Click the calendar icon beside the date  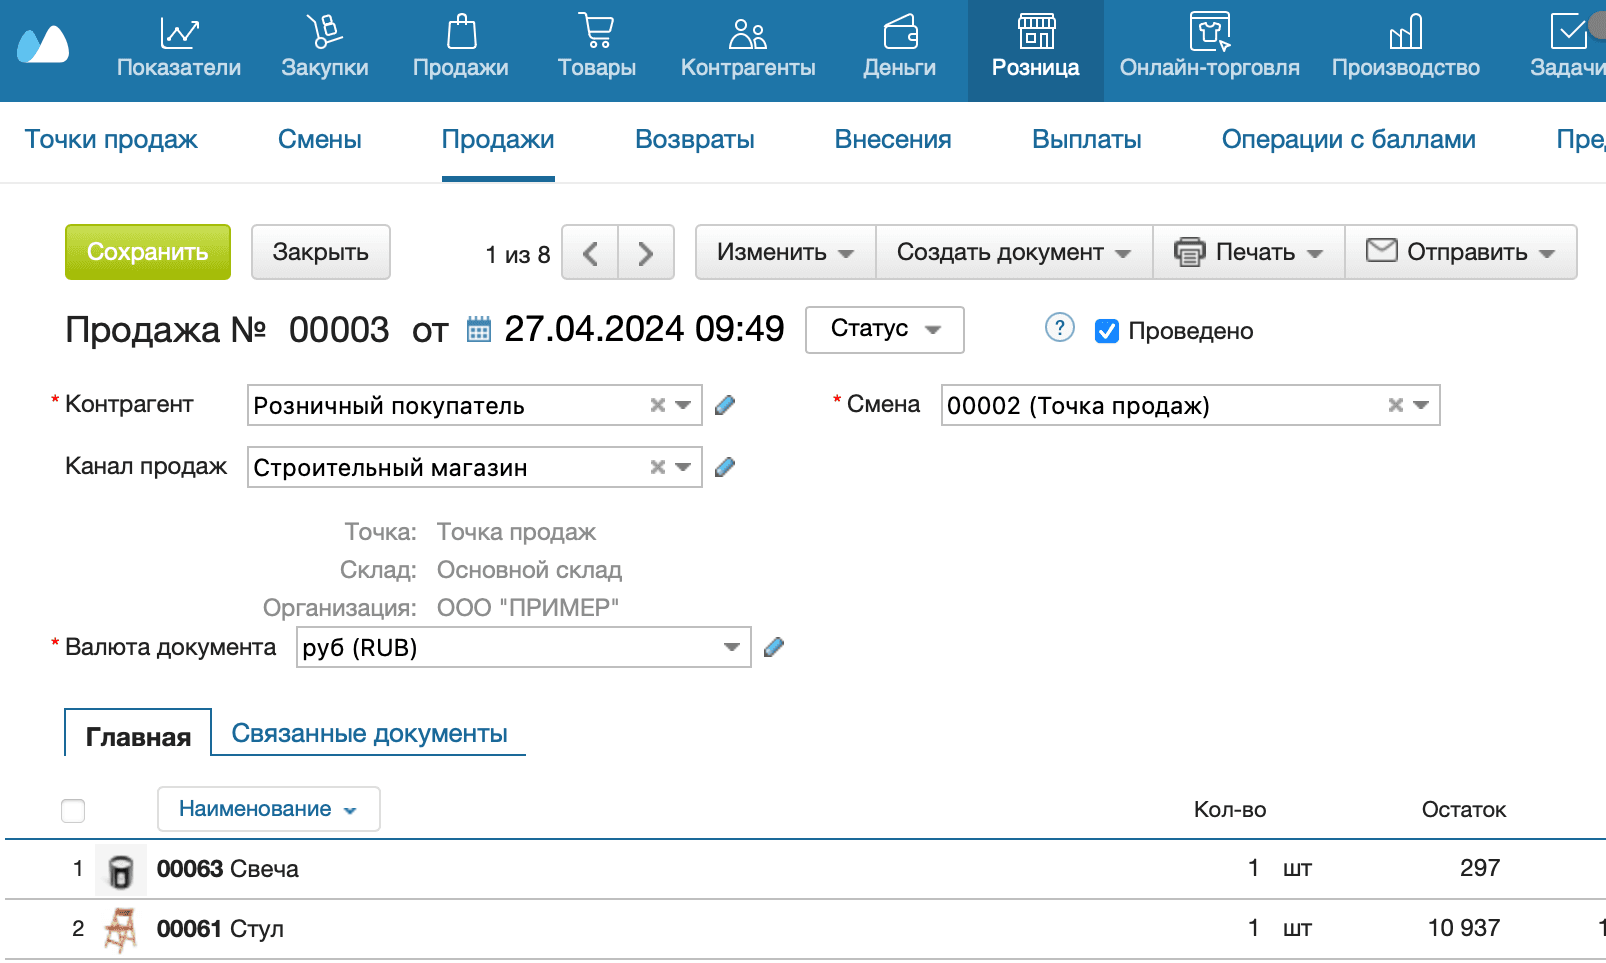479,330
